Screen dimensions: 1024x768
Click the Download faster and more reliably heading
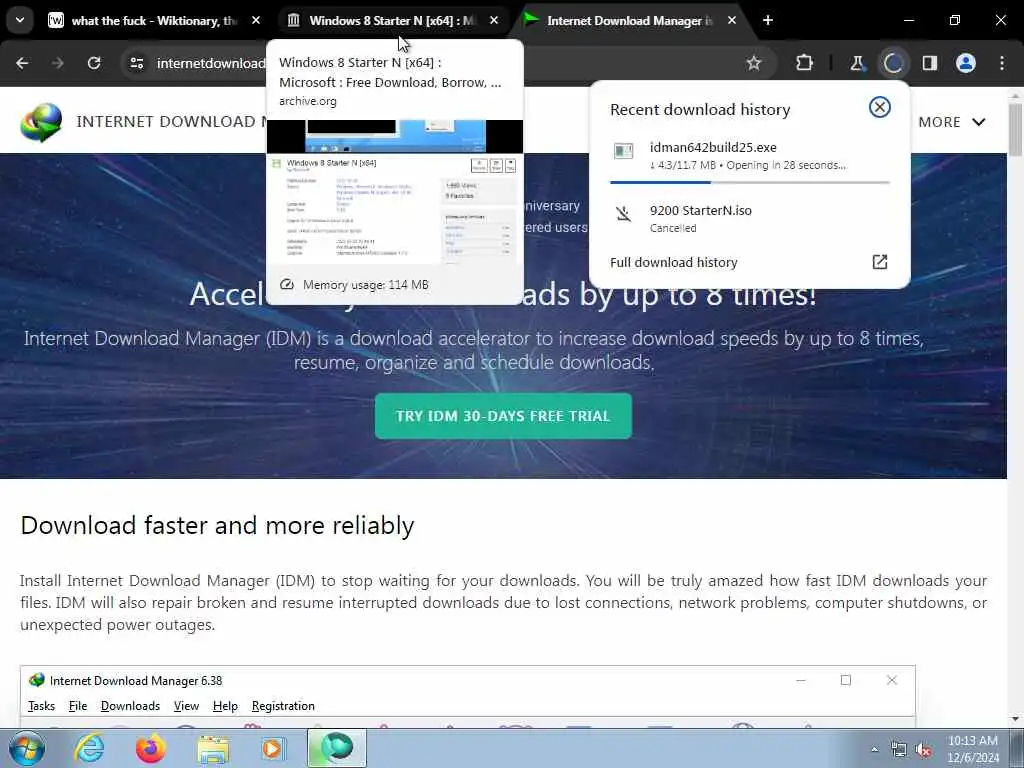point(217,526)
